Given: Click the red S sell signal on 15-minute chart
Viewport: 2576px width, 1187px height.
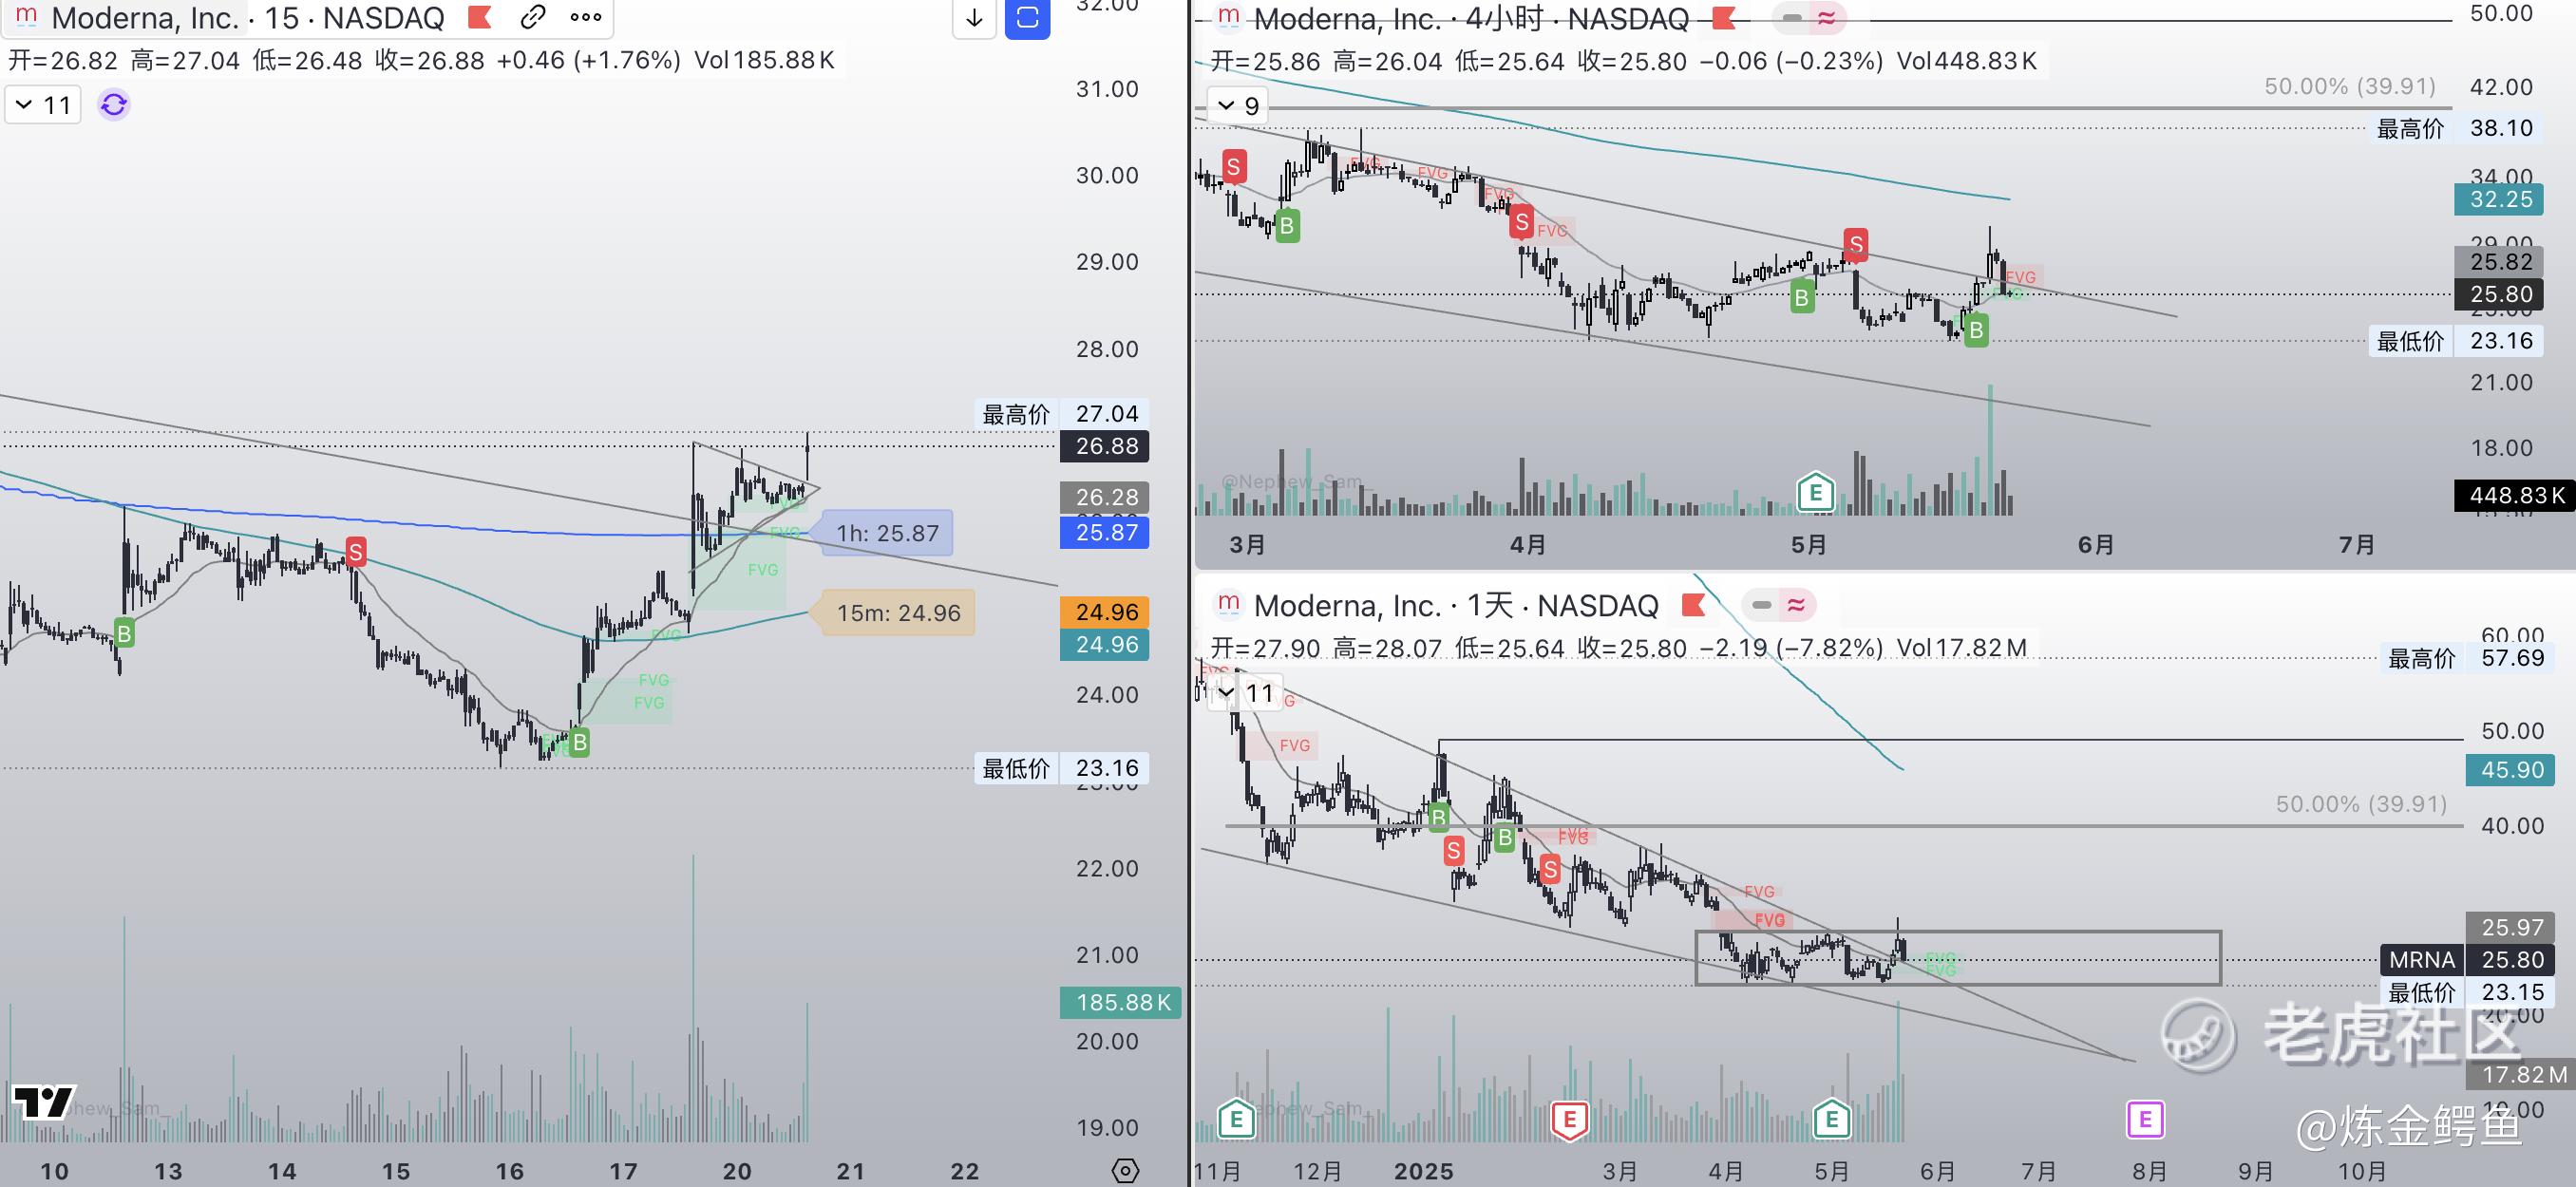Looking at the screenshot, I should point(356,551).
